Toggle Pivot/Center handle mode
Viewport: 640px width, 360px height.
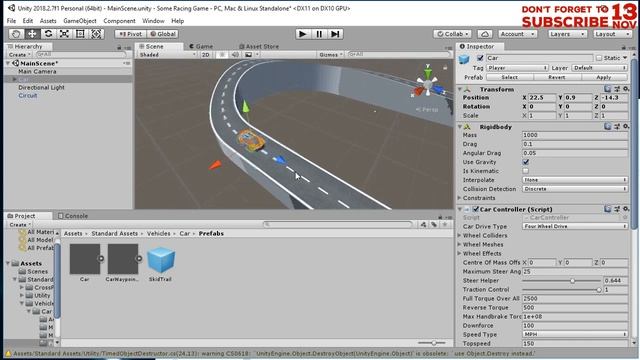pyautogui.click(x=131, y=34)
